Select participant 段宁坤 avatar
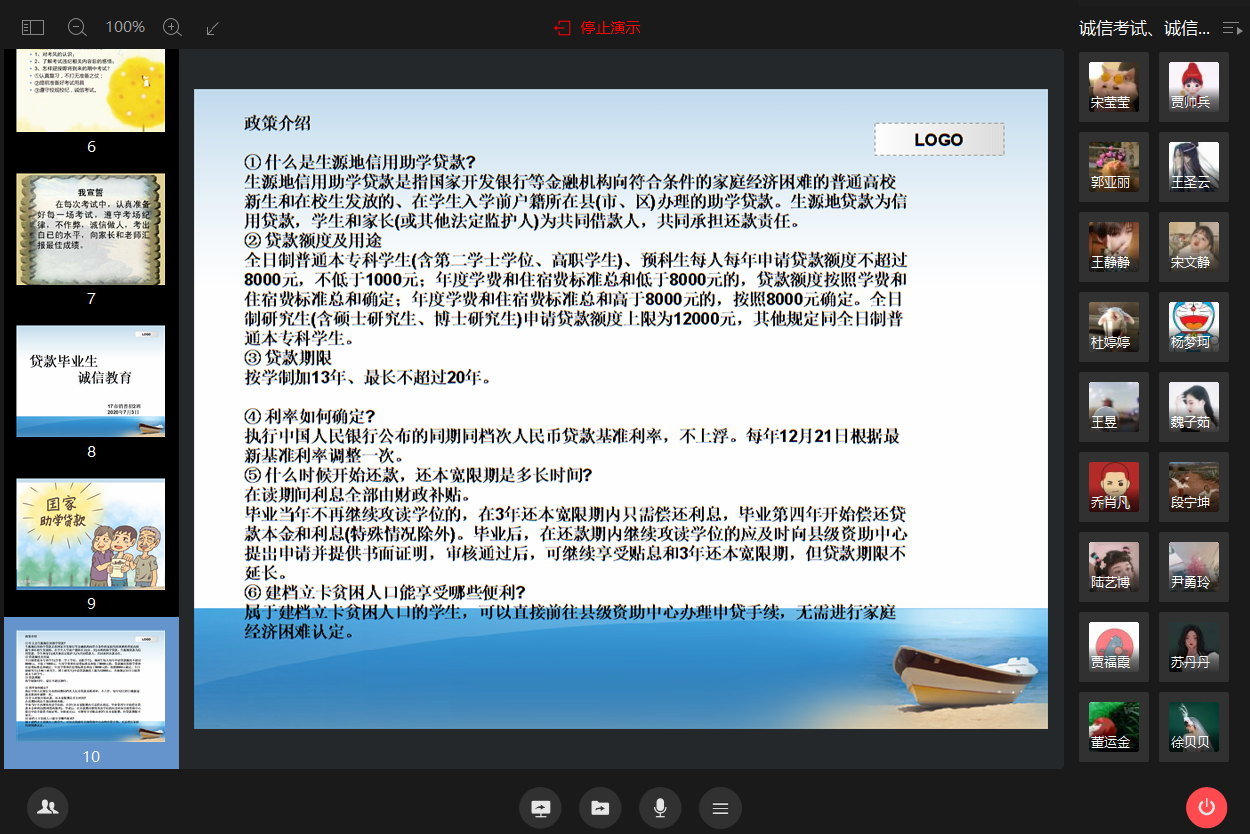This screenshot has height=834, width=1250. pyautogui.click(x=1194, y=487)
